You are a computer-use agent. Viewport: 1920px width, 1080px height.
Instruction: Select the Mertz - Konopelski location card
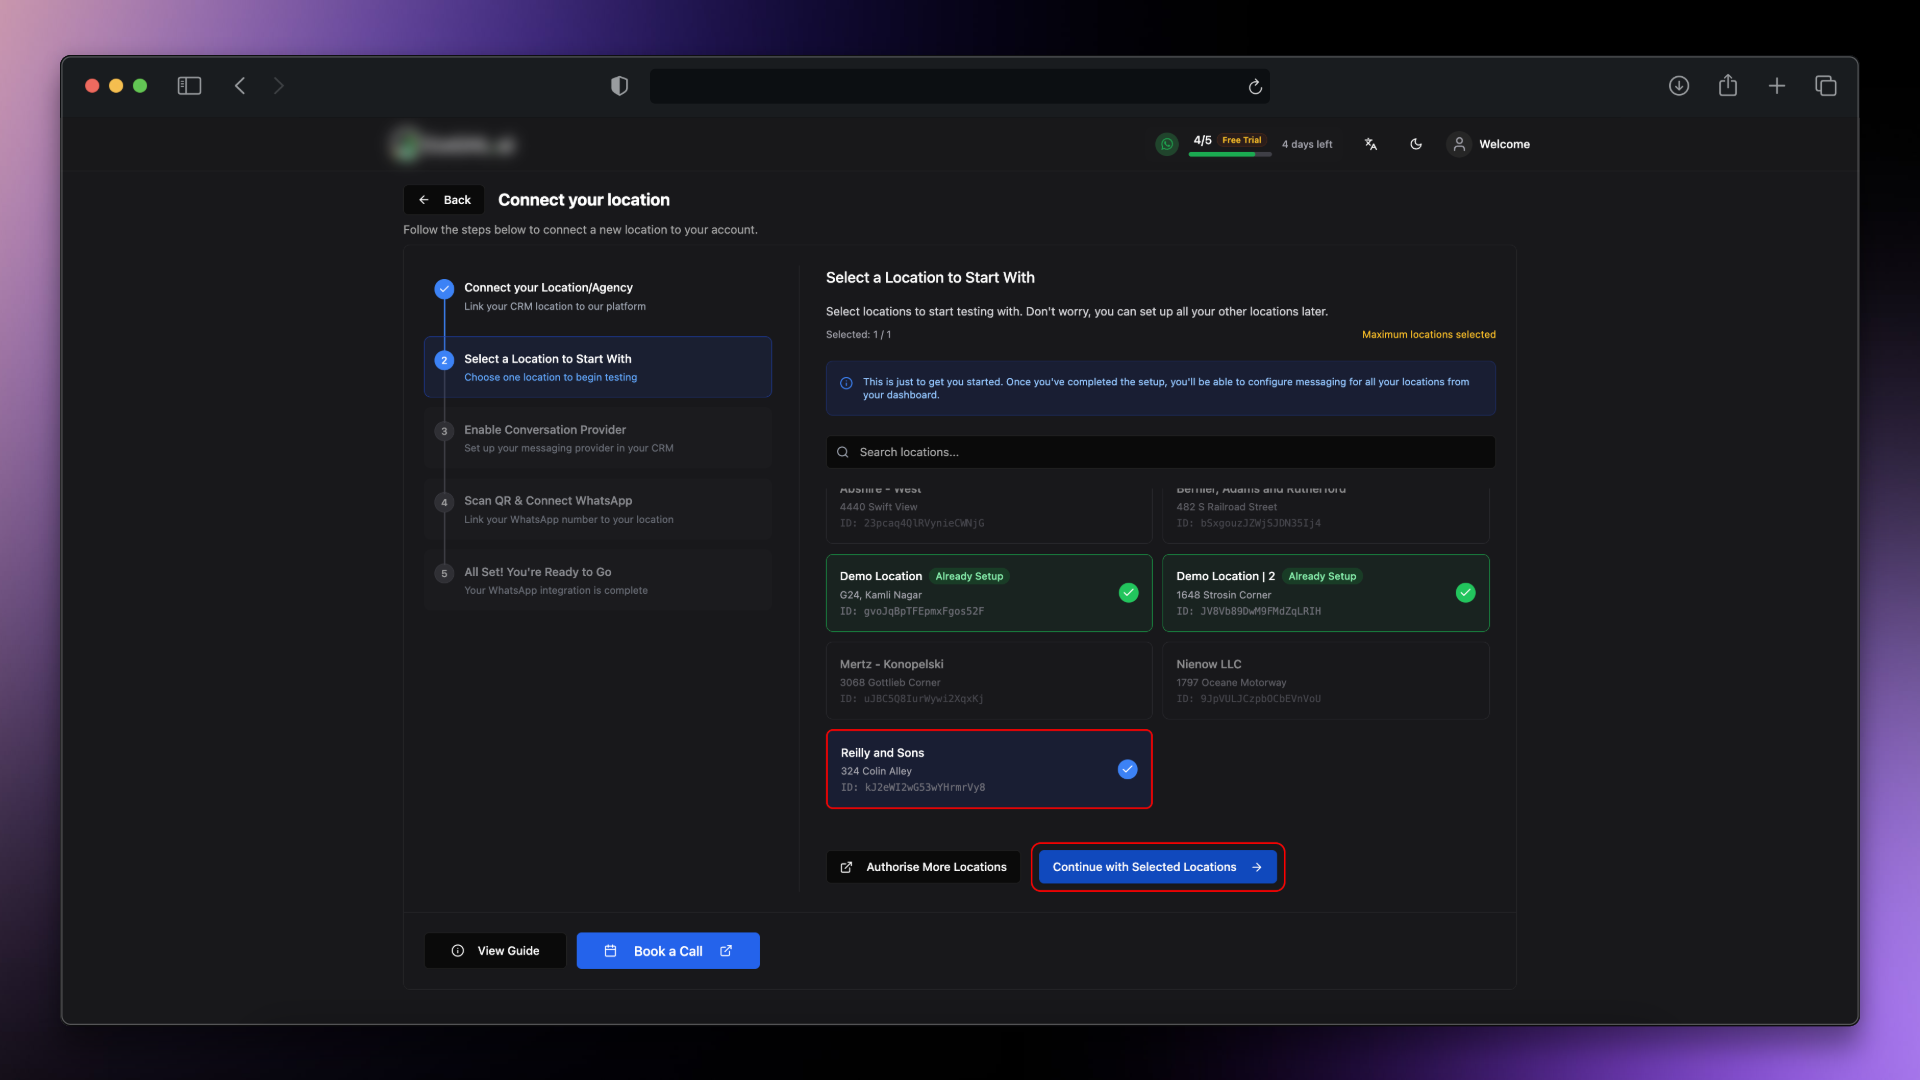click(x=988, y=681)
